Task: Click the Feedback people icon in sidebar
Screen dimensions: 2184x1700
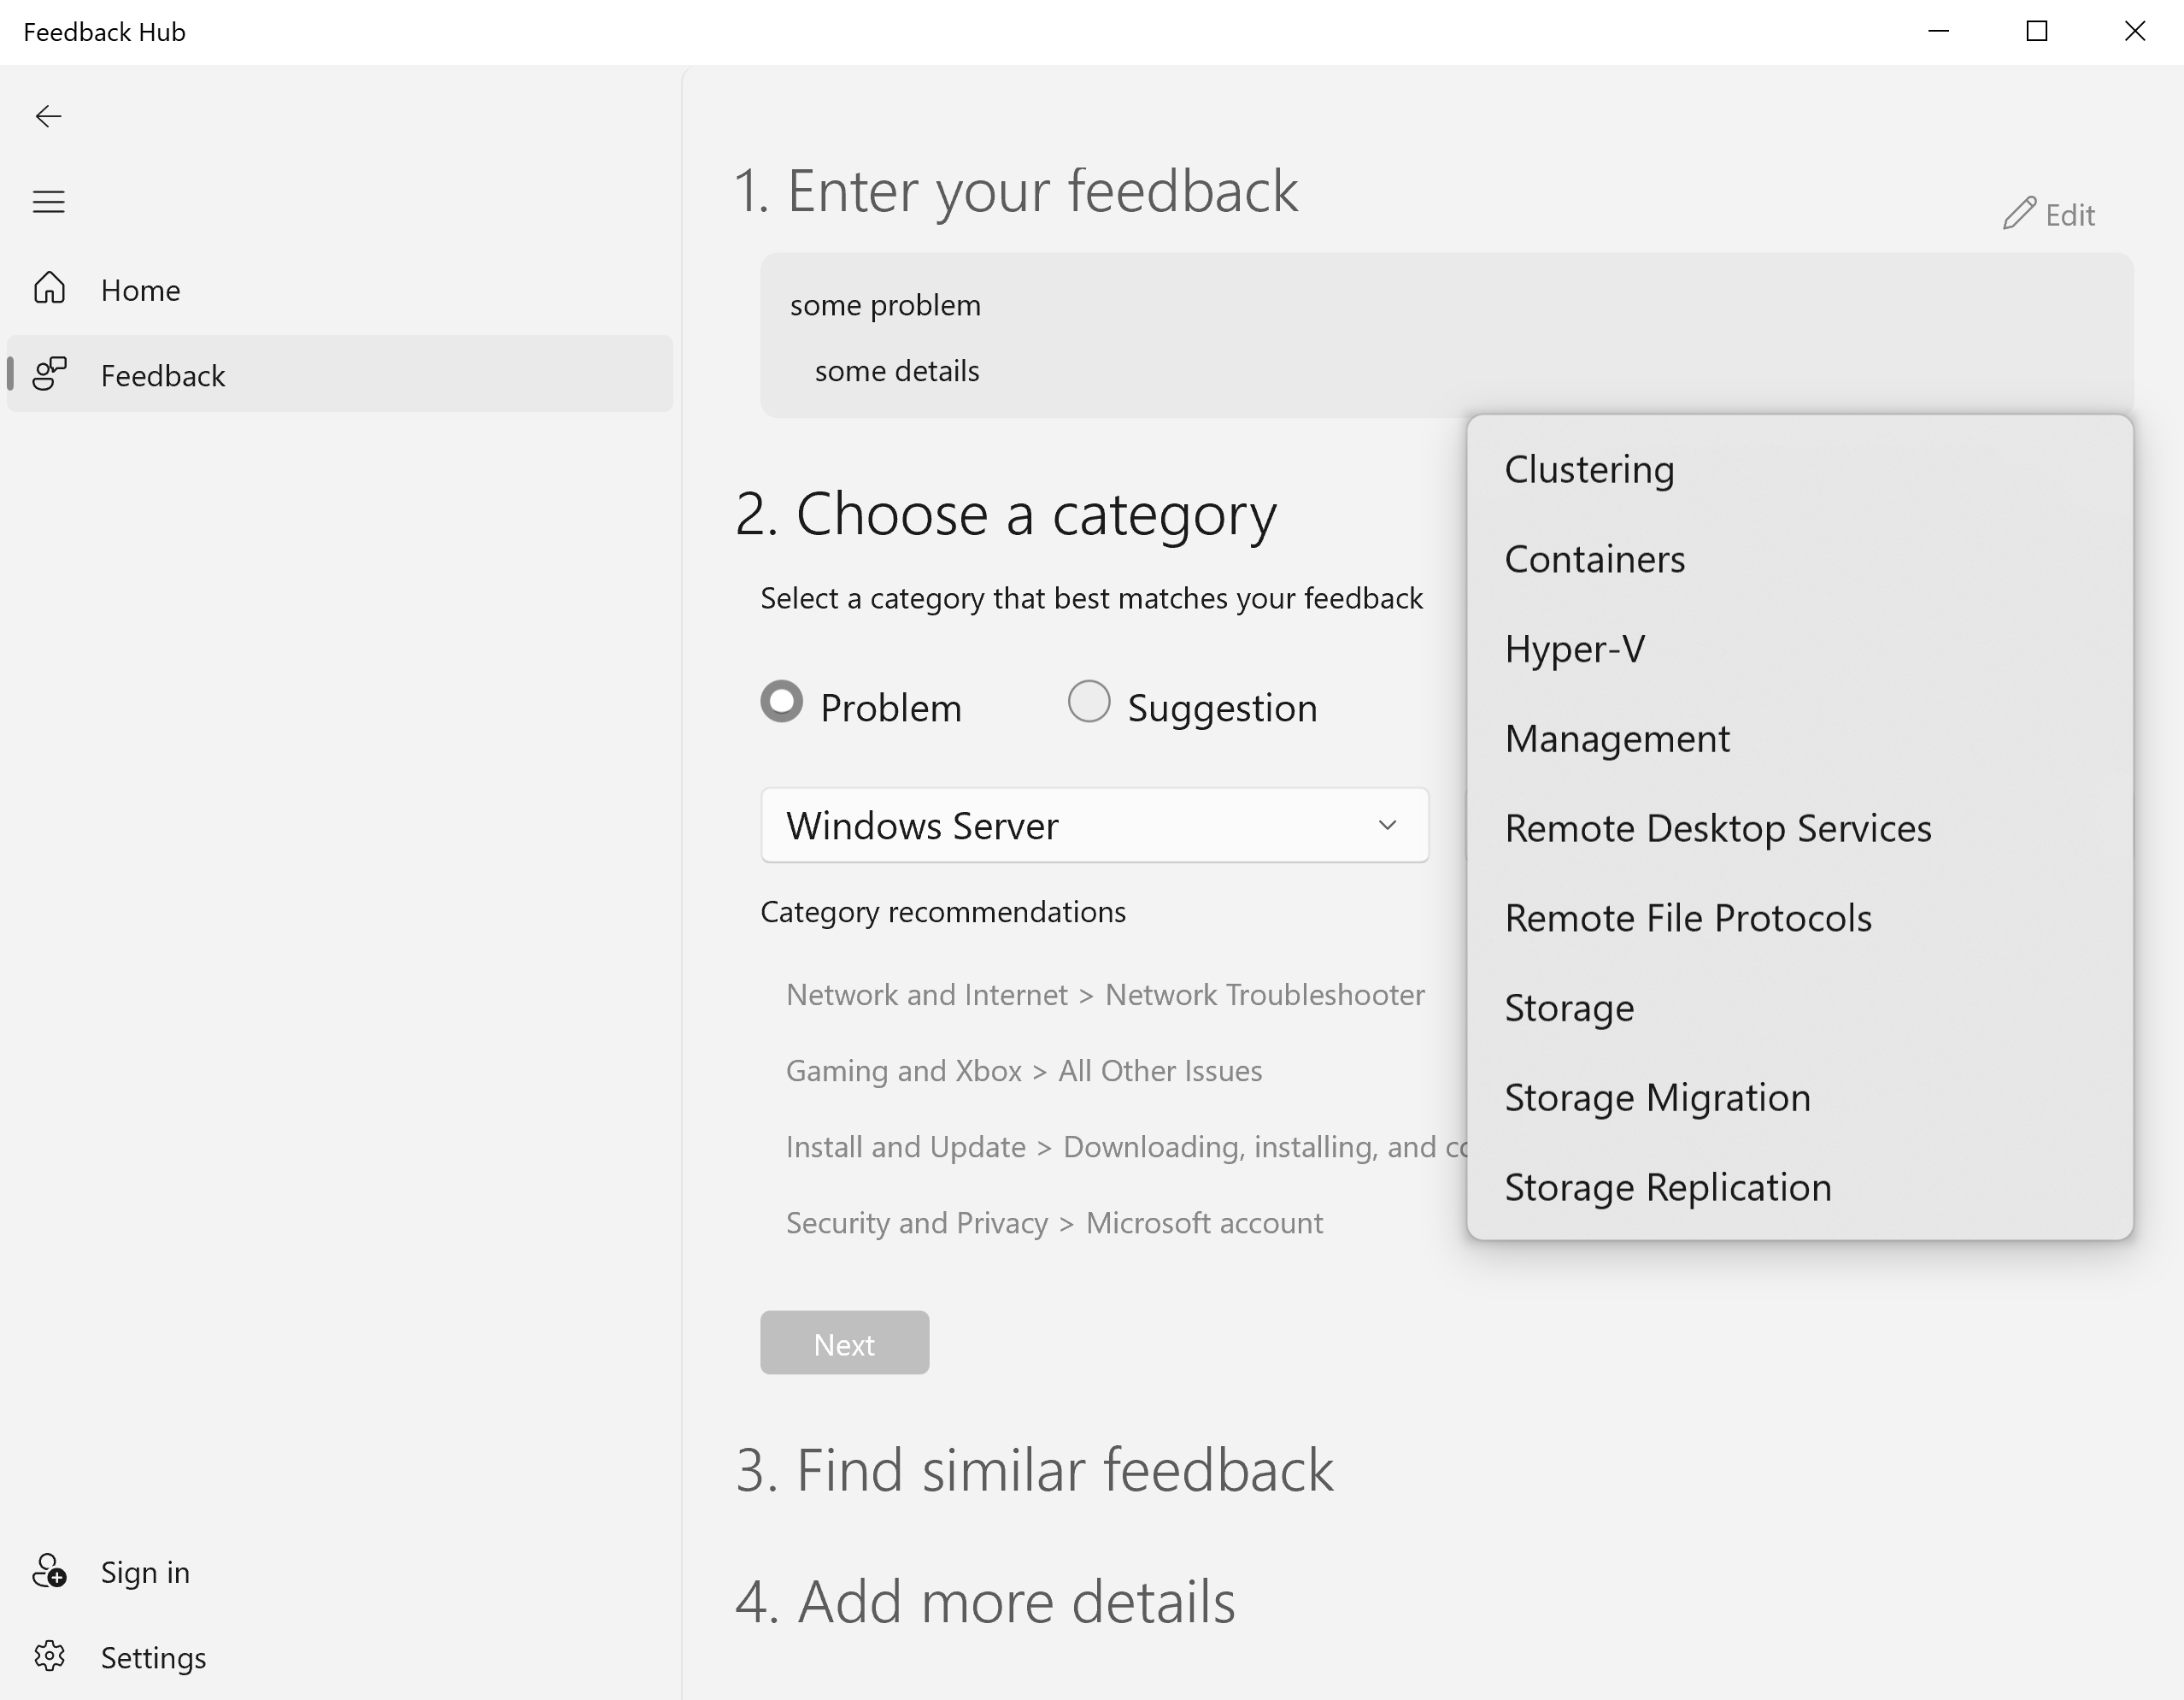Action: click(x=49, y=374)
